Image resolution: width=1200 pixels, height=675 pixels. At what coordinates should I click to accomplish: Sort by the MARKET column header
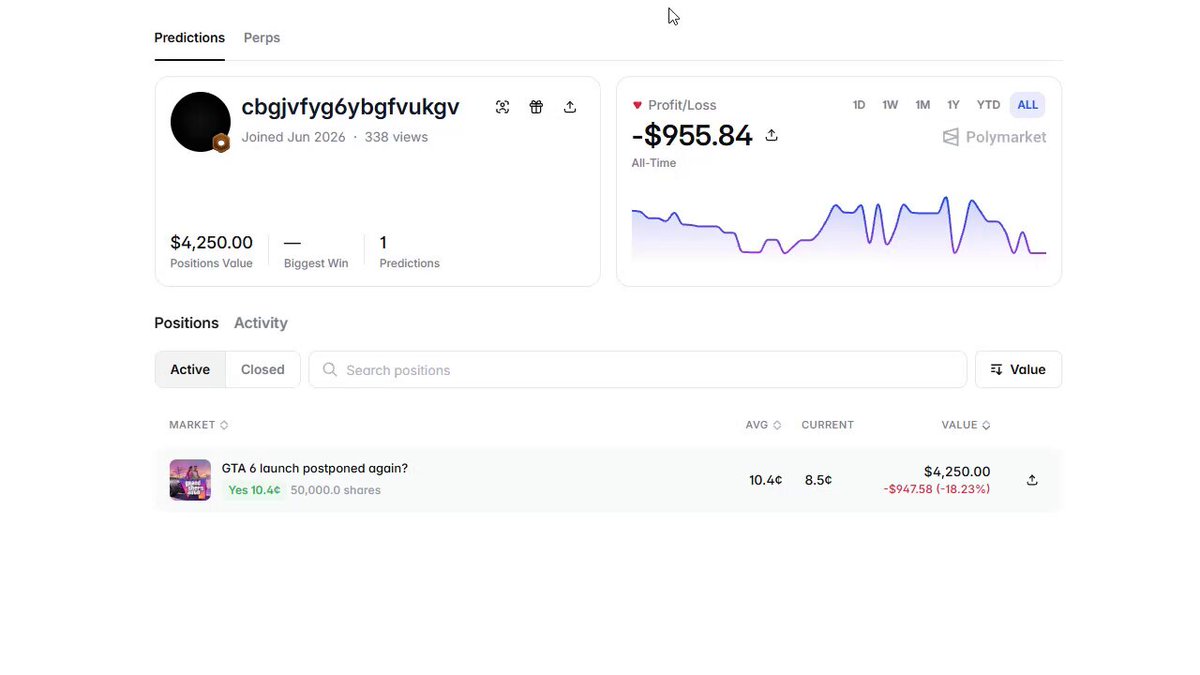coord(199,425)
